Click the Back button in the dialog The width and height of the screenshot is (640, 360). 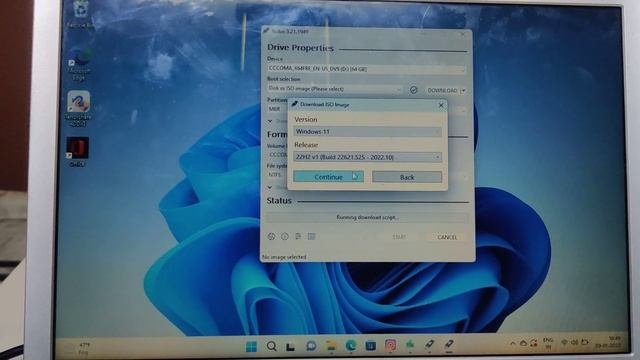pos(407,177)
